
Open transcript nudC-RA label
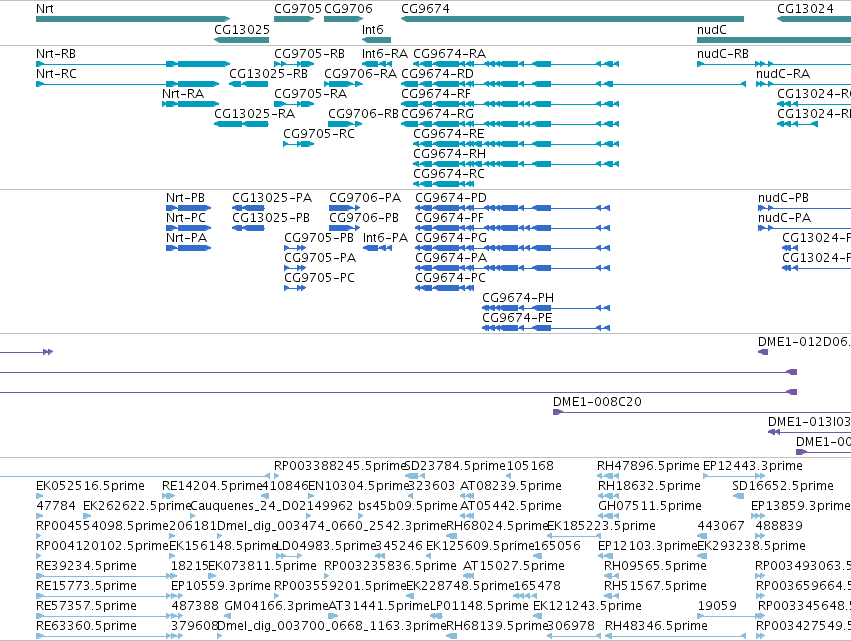point(783,73)
